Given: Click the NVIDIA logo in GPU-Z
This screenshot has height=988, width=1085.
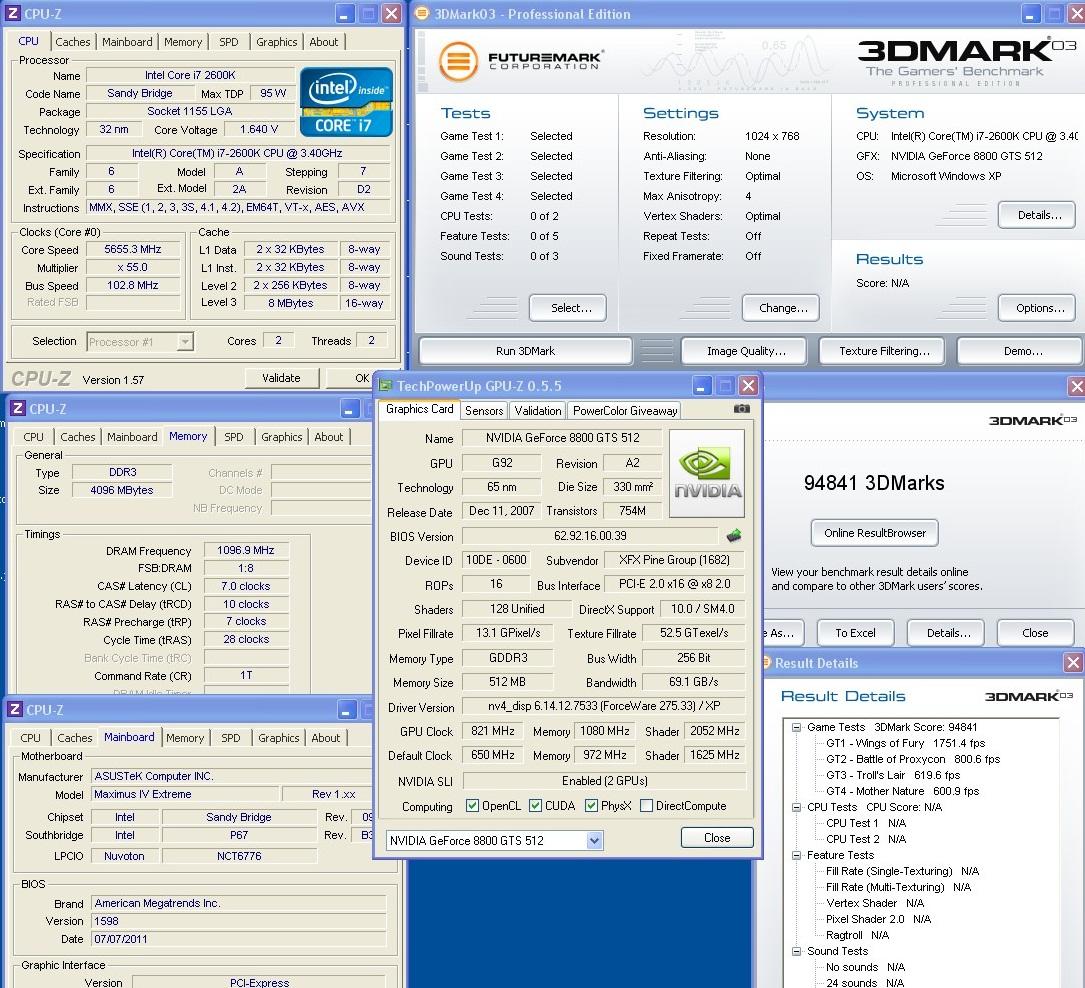Looking at the screenshot, I should 706,473.
